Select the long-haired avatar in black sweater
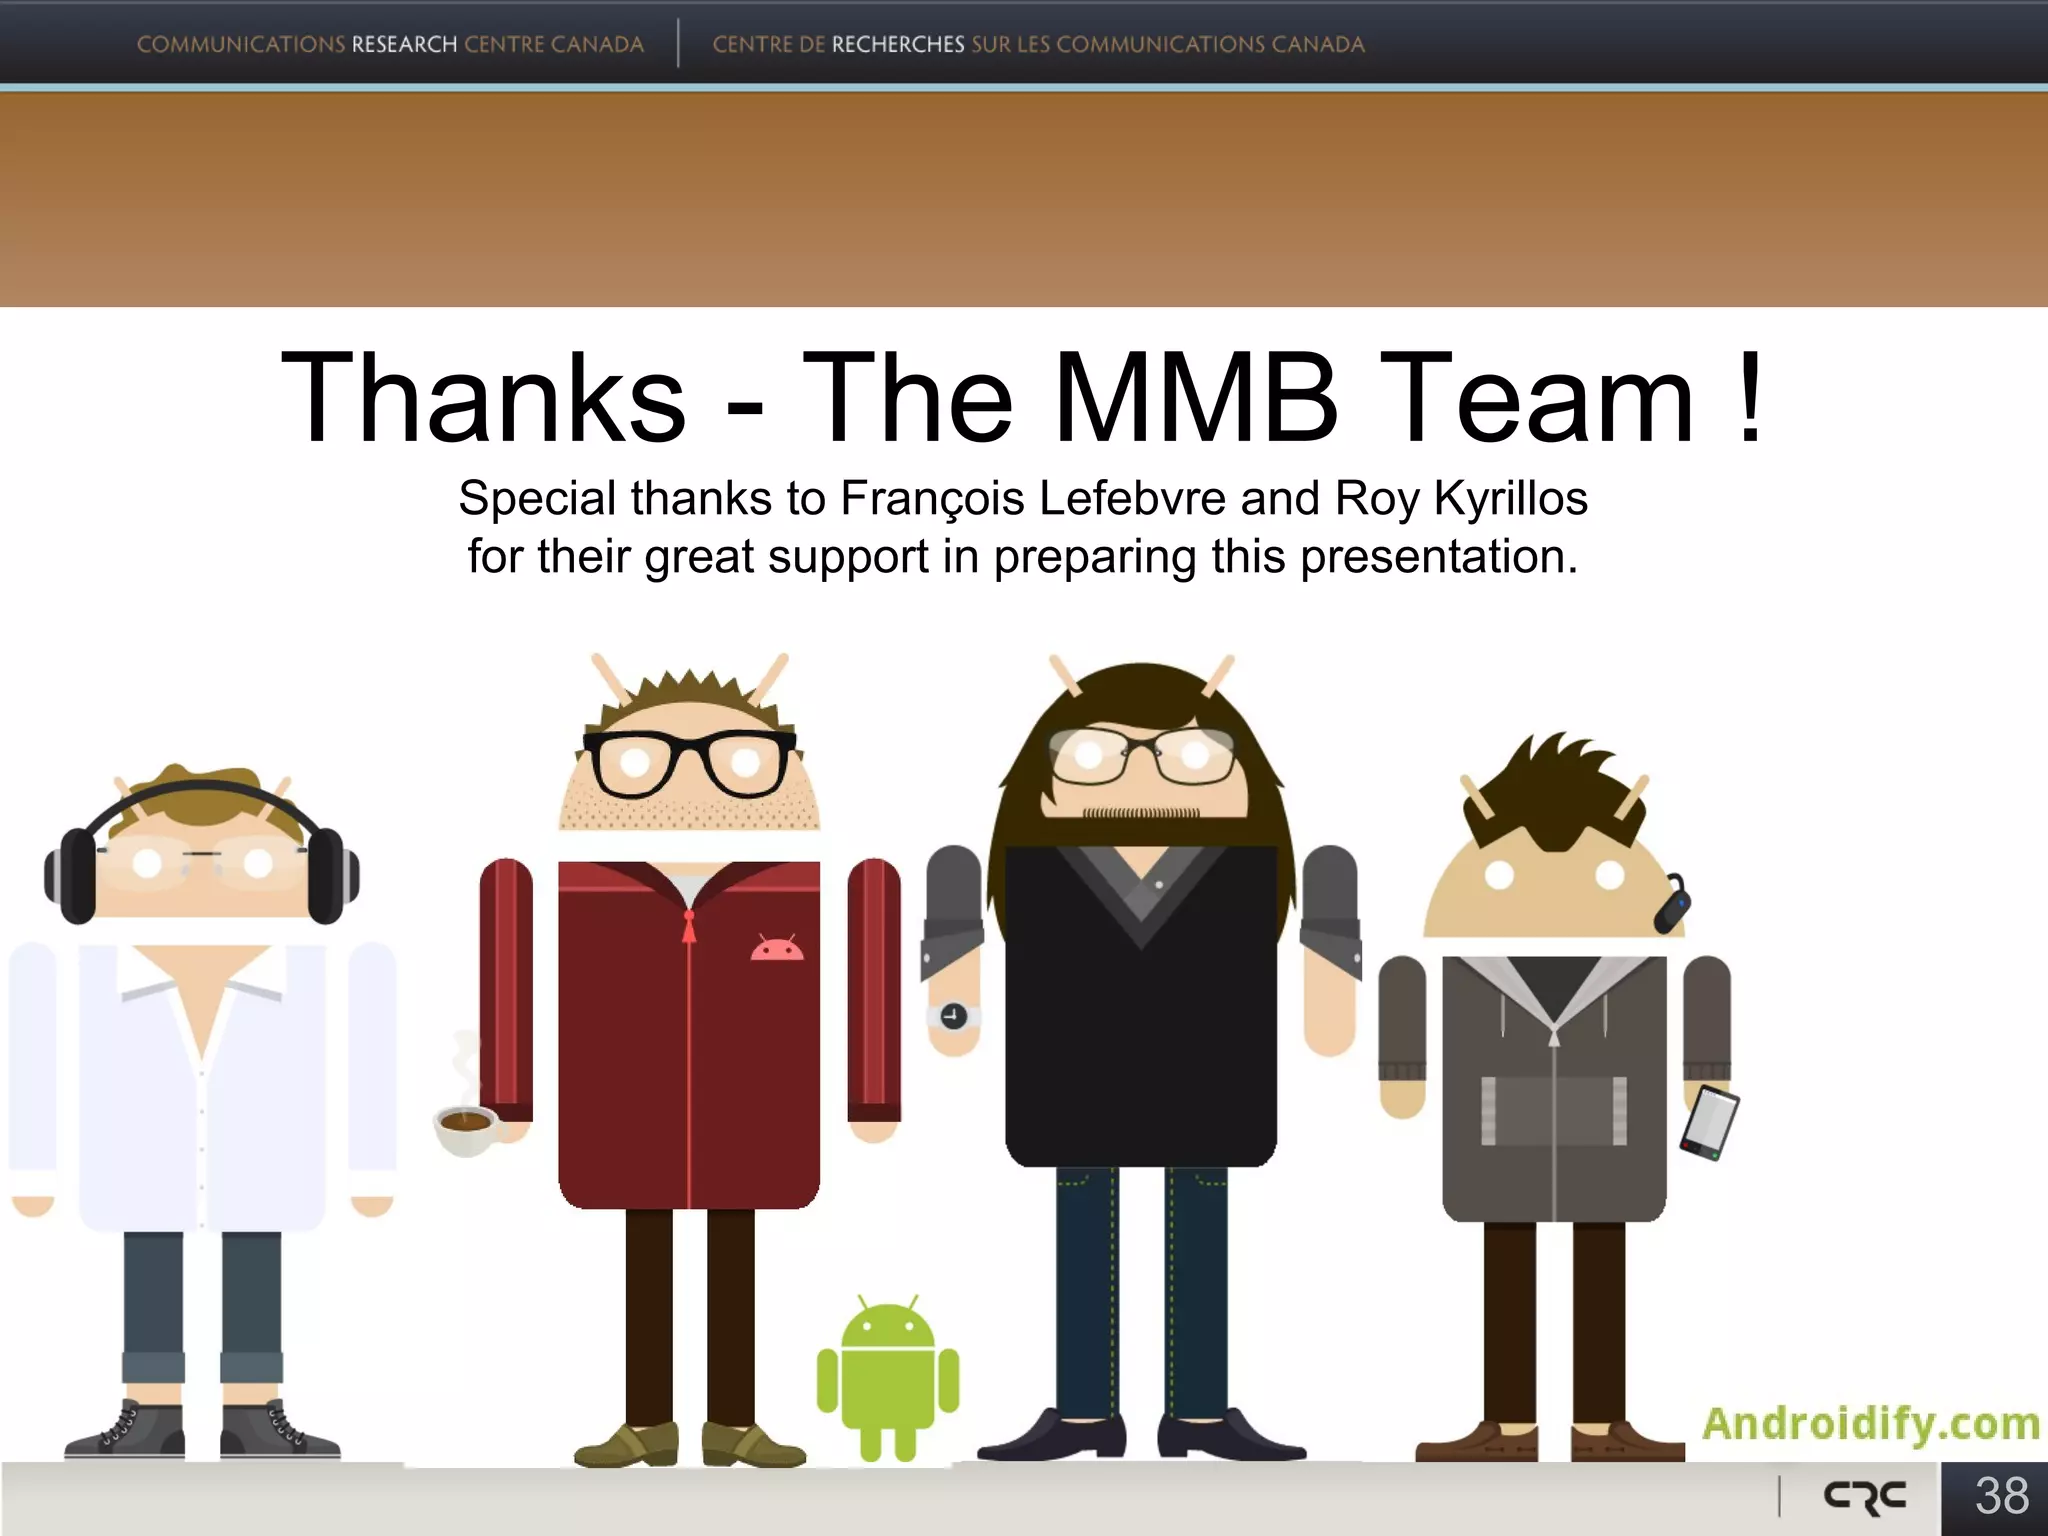The image size is (2048, 1536). (1141, 1058)
